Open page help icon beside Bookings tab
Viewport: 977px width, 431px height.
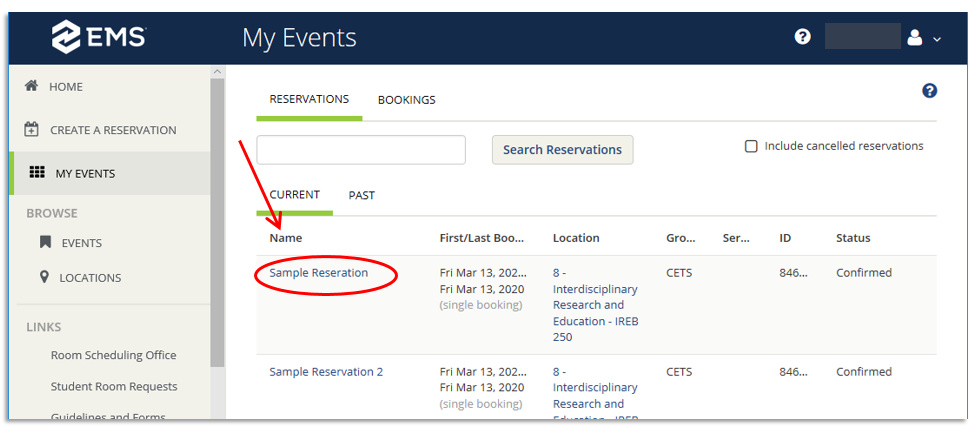pos(929,91)
